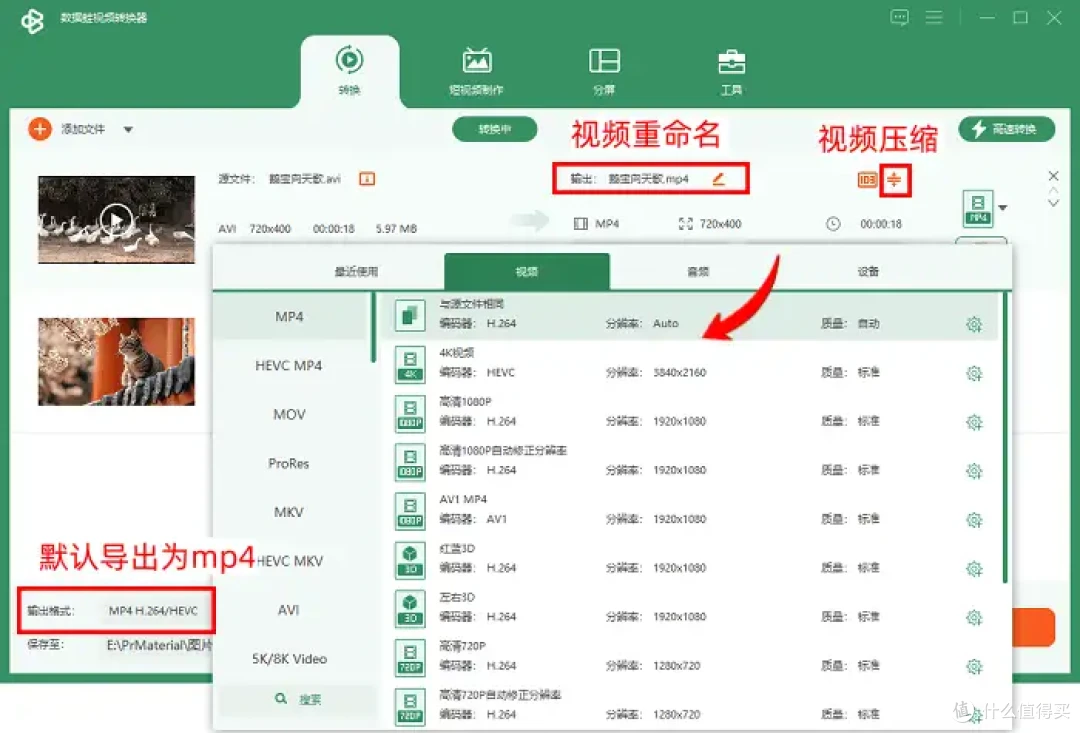
Task: Choose 720P auto-correct resolution preset icon
Action: coord(410,707)
